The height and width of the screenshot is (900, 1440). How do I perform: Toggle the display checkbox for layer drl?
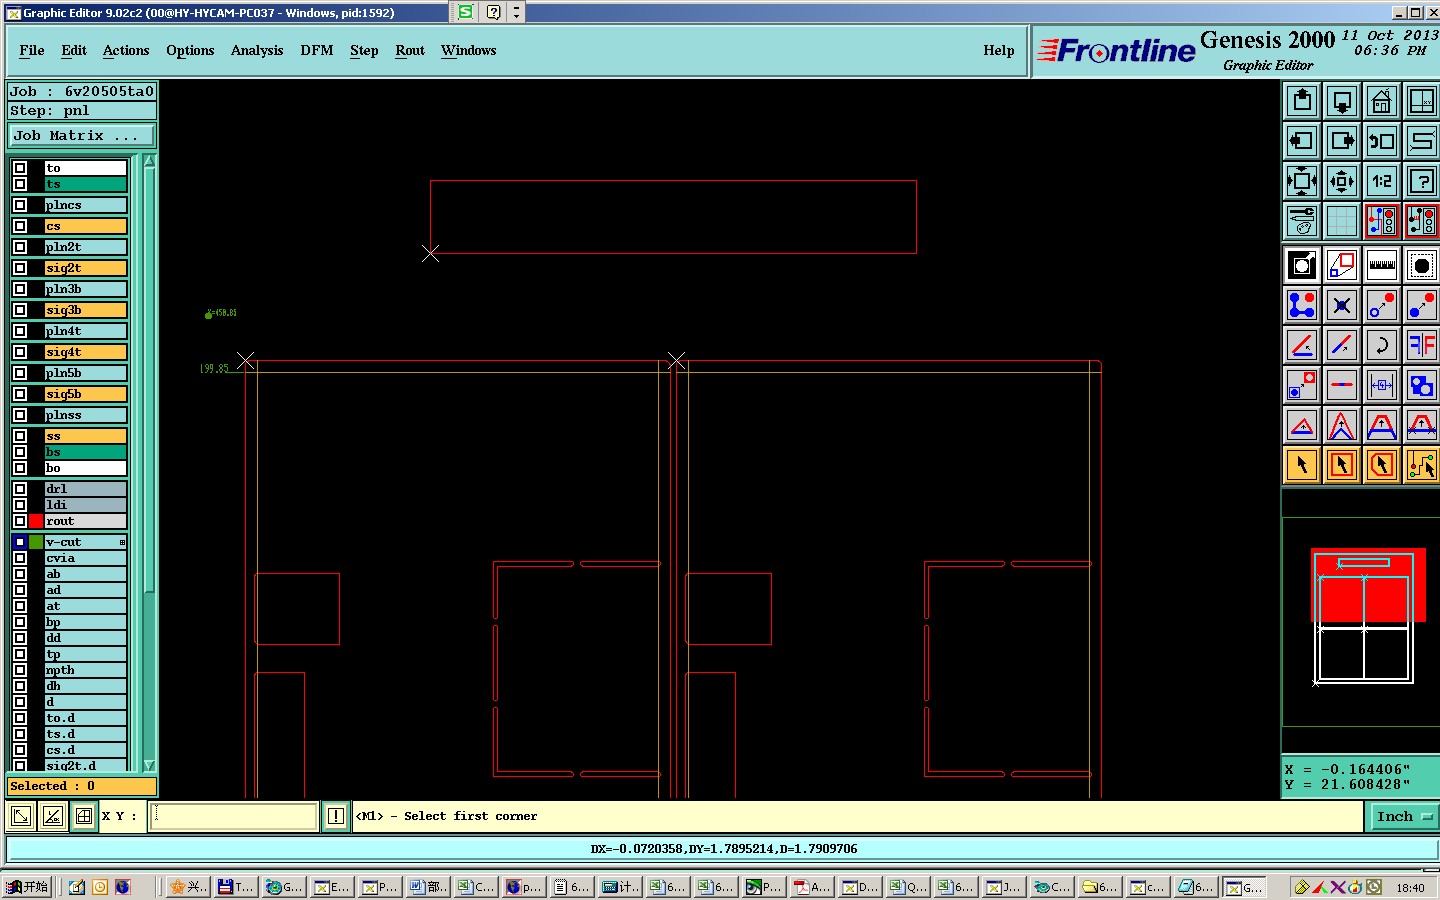[20, 489]
